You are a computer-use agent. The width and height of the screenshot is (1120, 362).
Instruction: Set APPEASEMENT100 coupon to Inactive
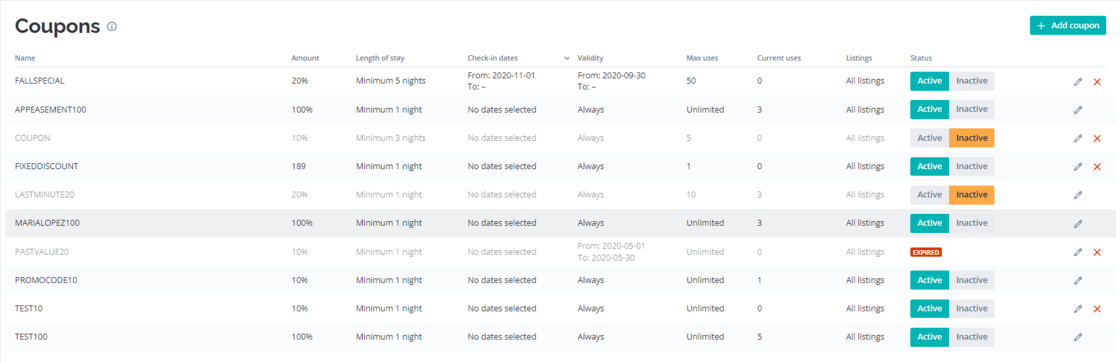[x=971, y=109]
